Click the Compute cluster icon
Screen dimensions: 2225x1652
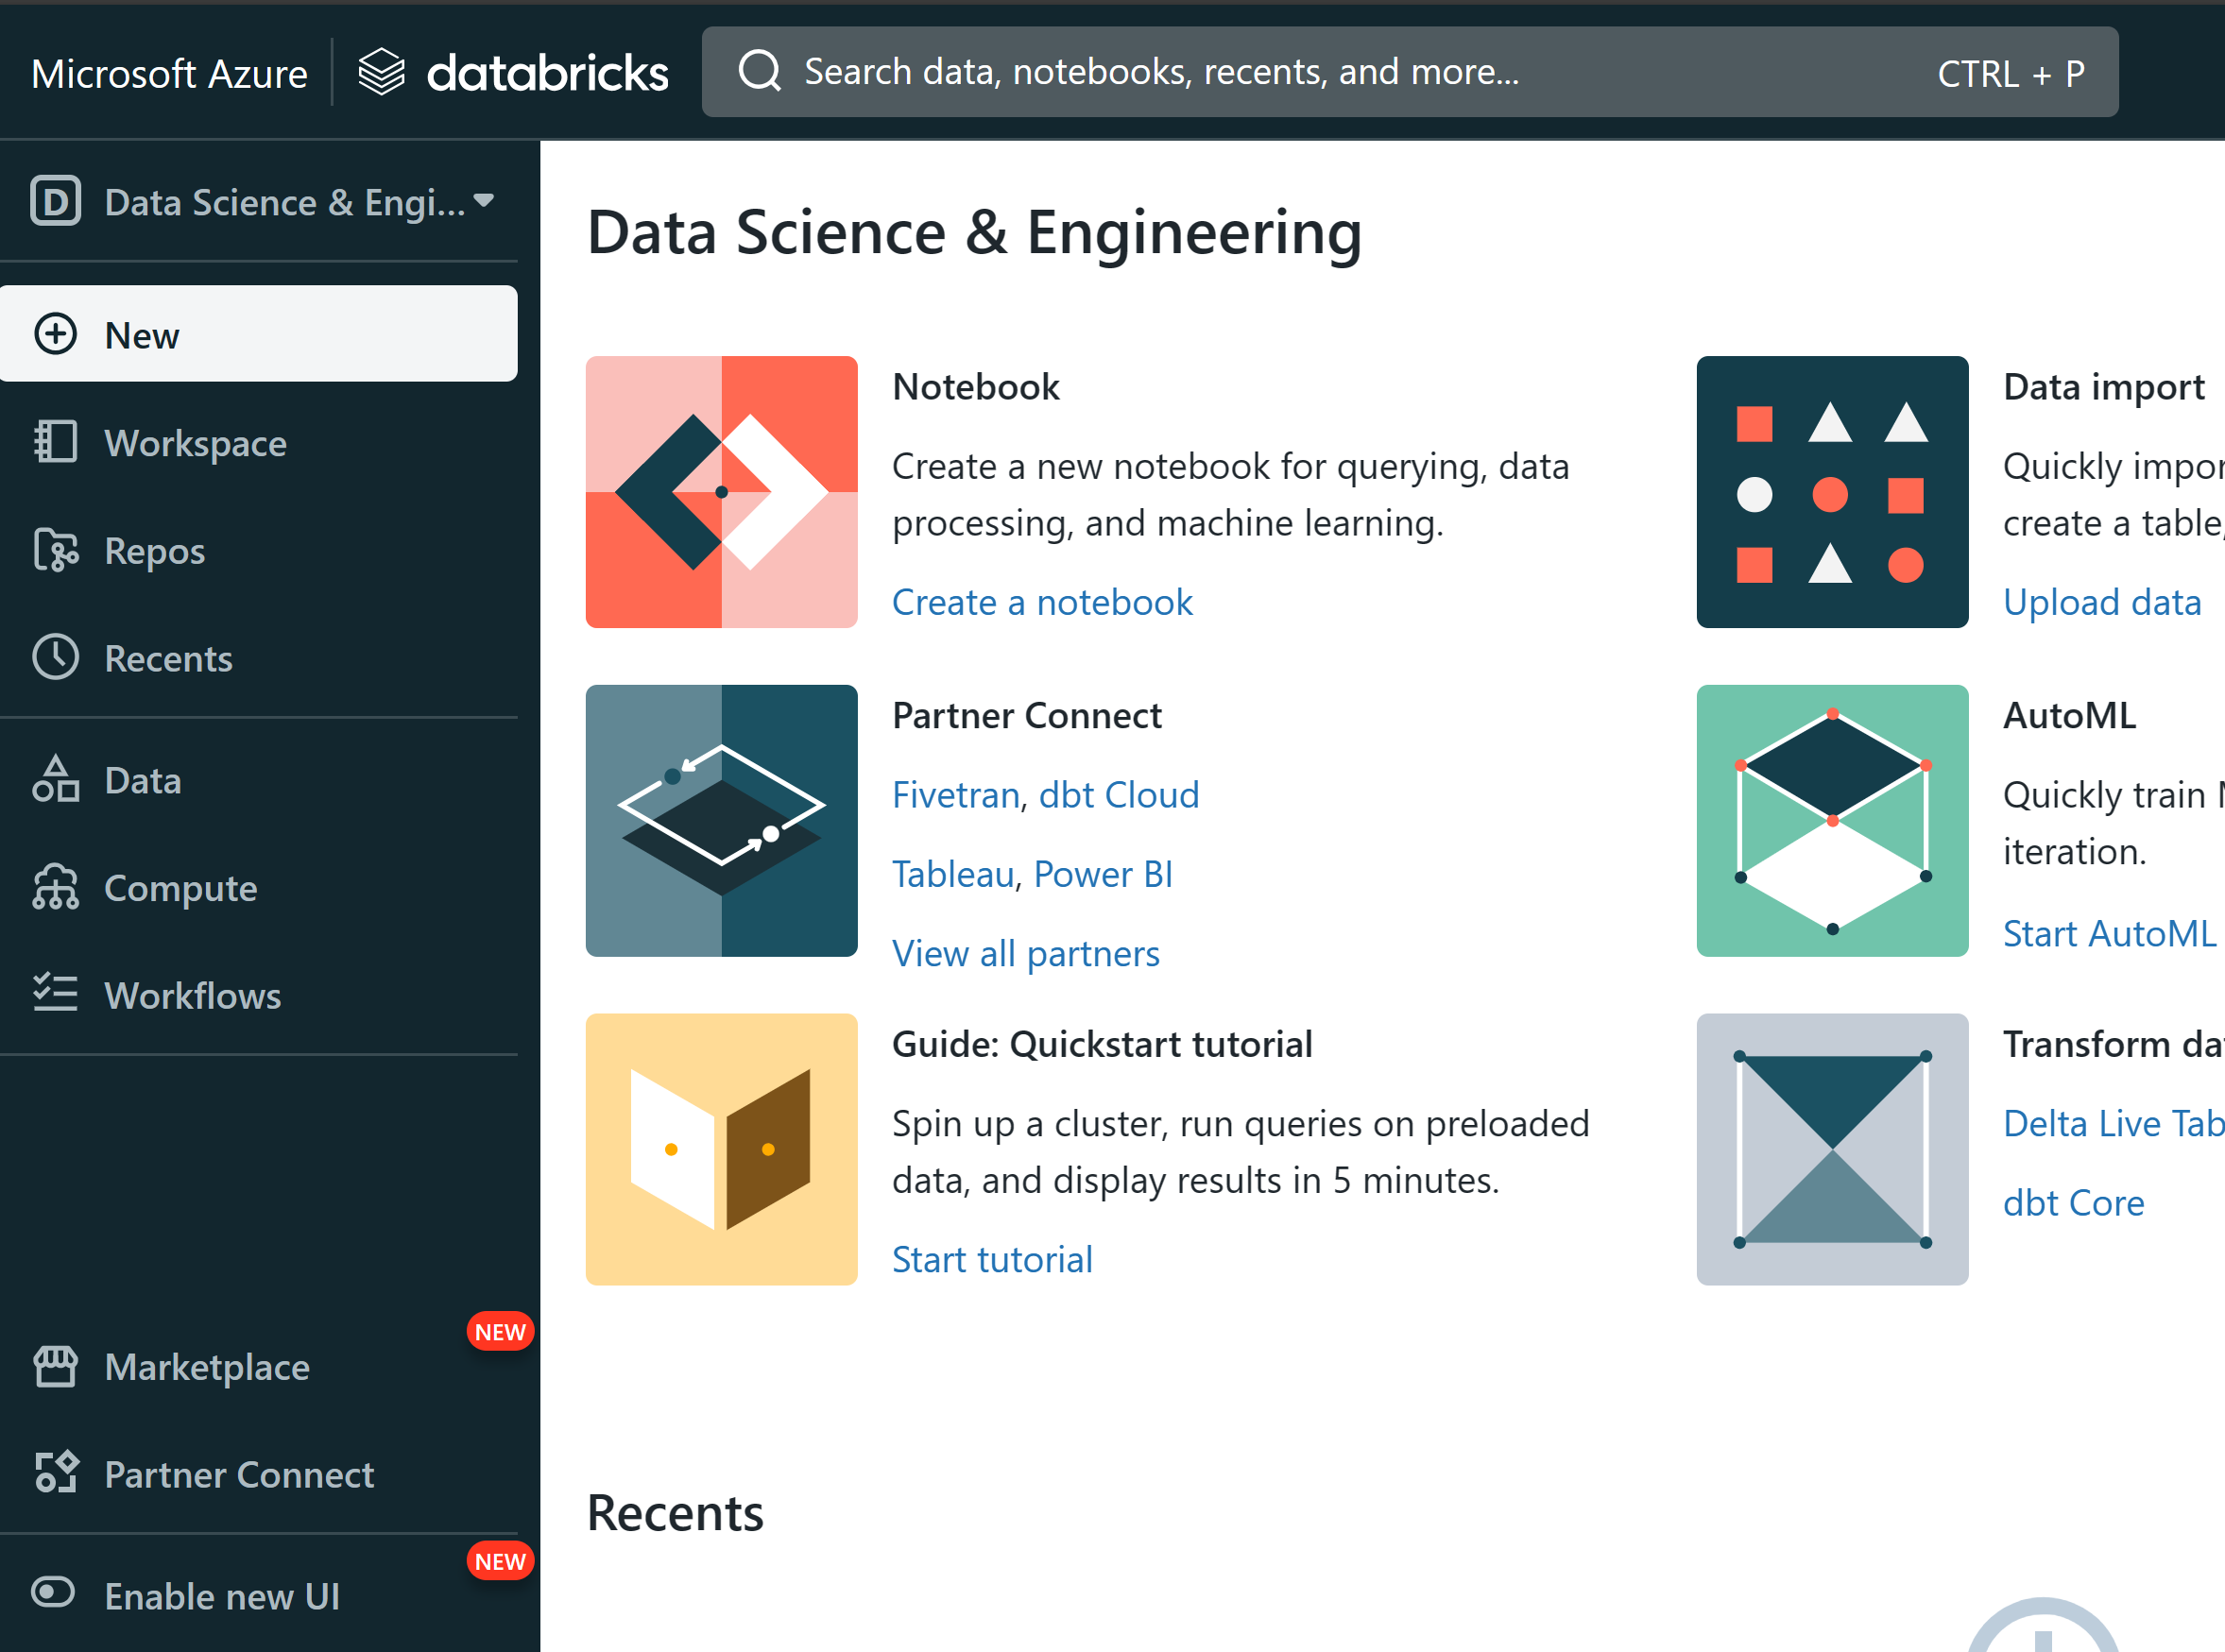55,888
